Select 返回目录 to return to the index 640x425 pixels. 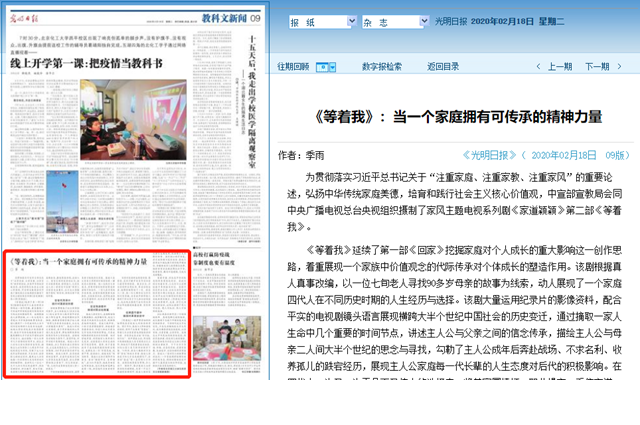tap(443, 67)
